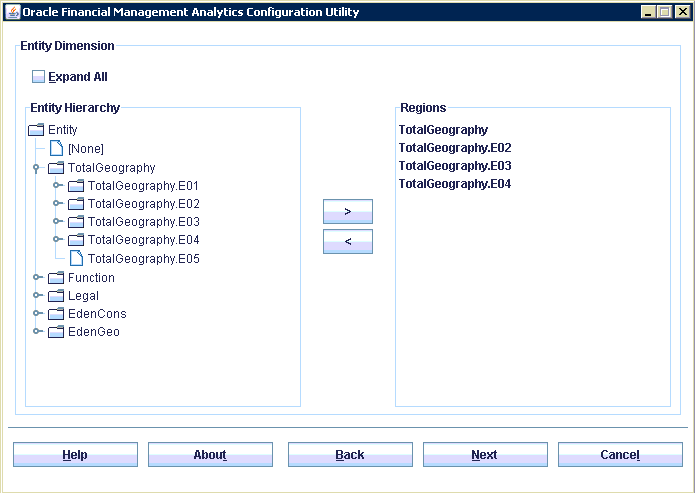
Task: Expand the Legal tree node
Action: (x=37, y=295)
